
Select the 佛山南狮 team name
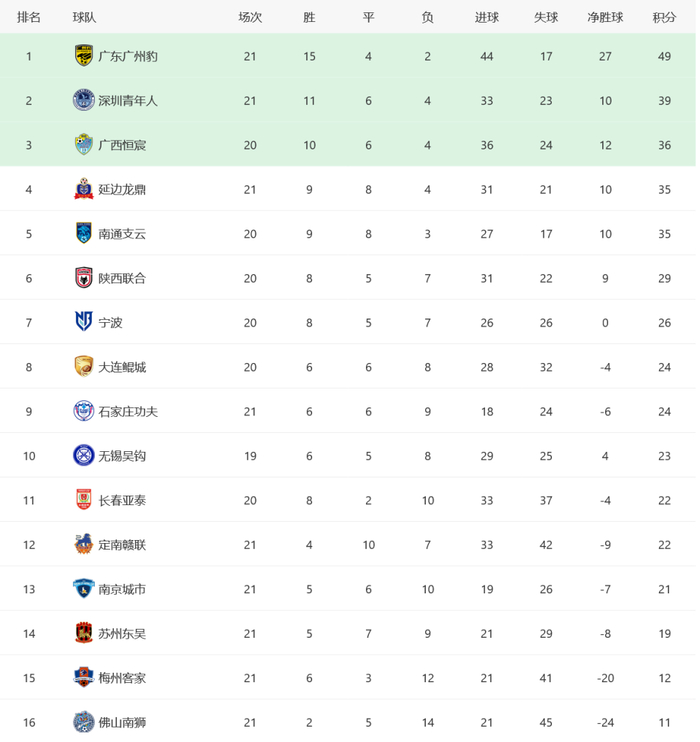coord(122,723)
